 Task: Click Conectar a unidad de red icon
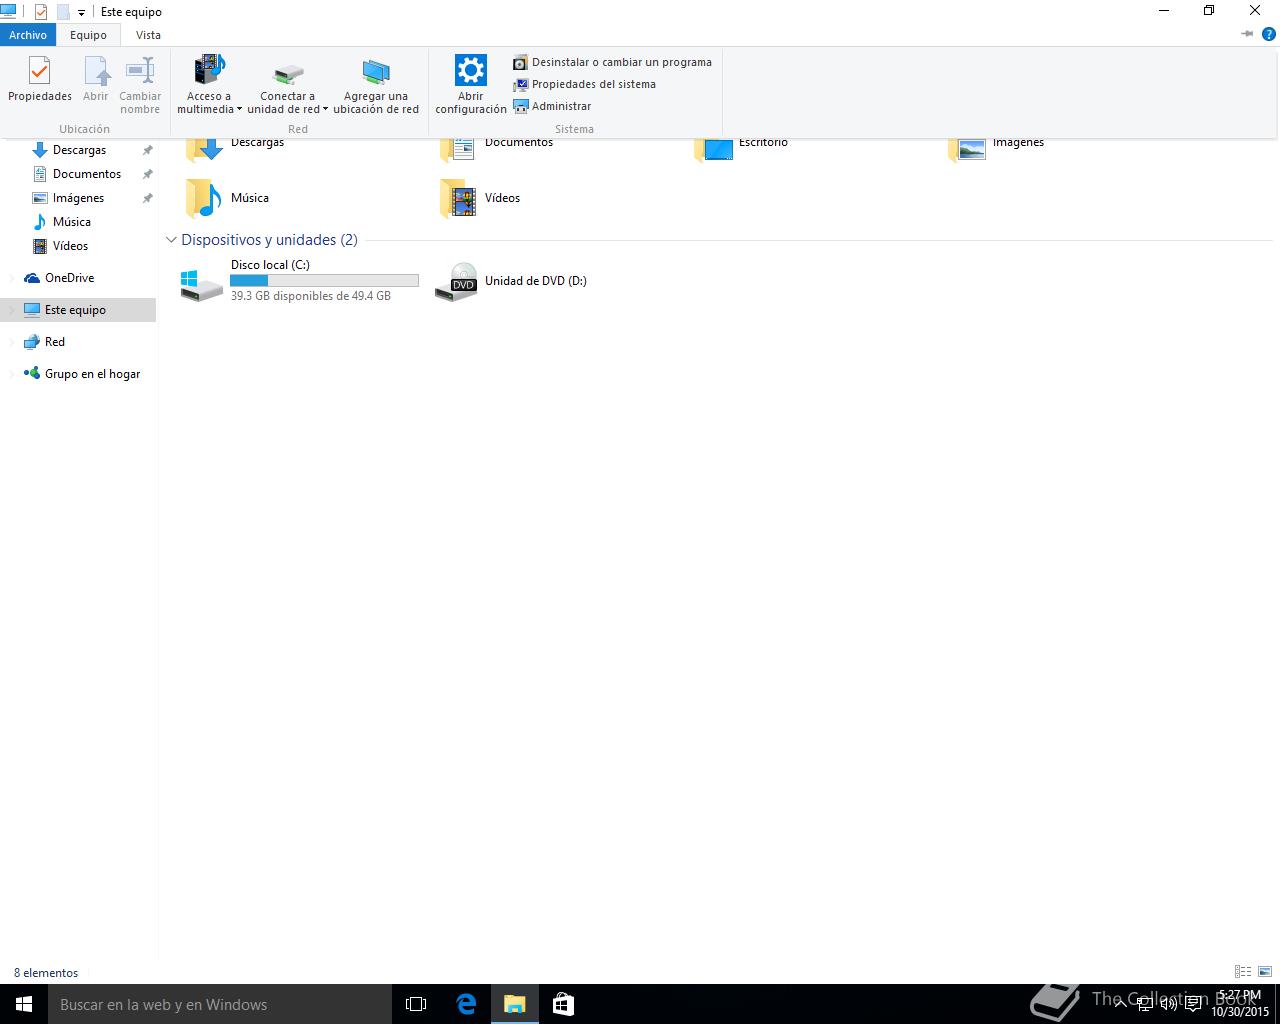pos(288,74)
